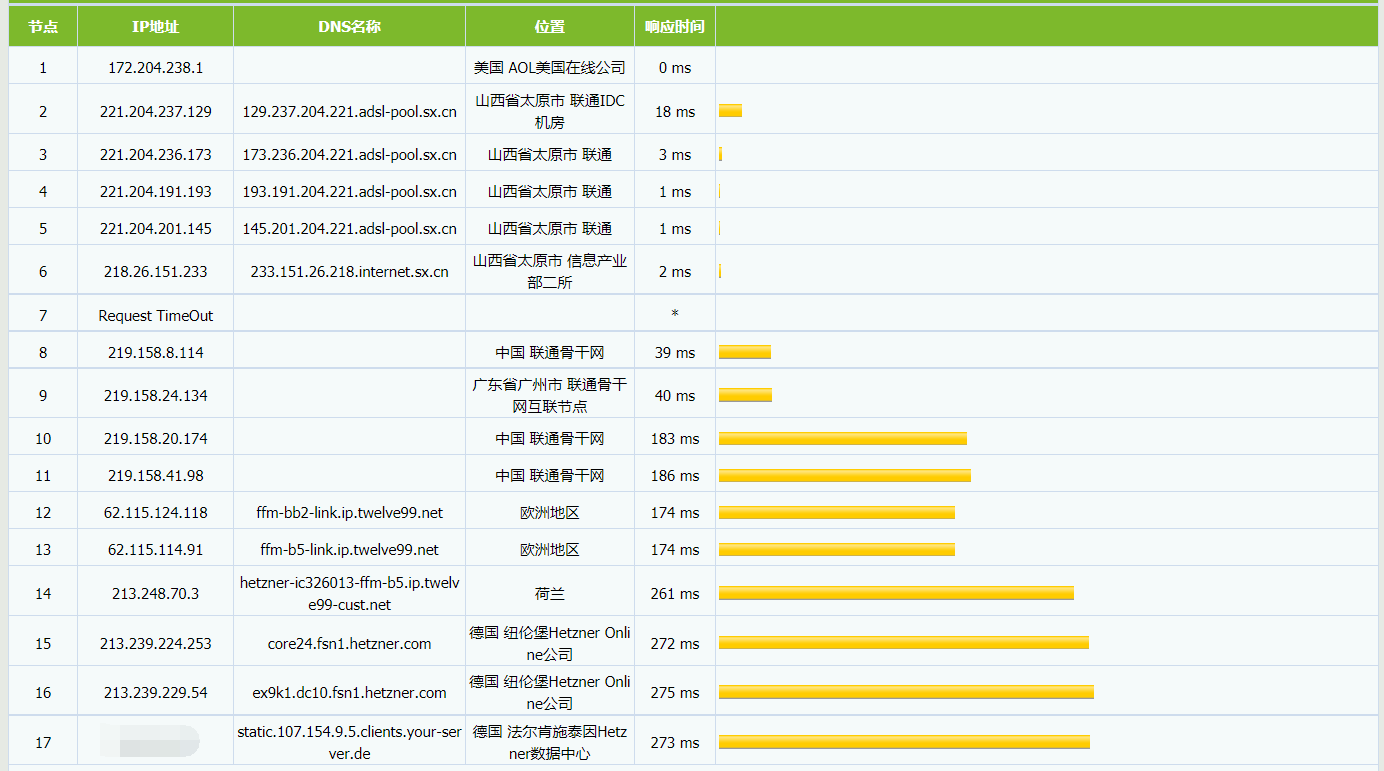1384x771 pixels.
Task: Select DNS name ffm-b5-link.ip.twelve99.net
Action: click(349, 550)
